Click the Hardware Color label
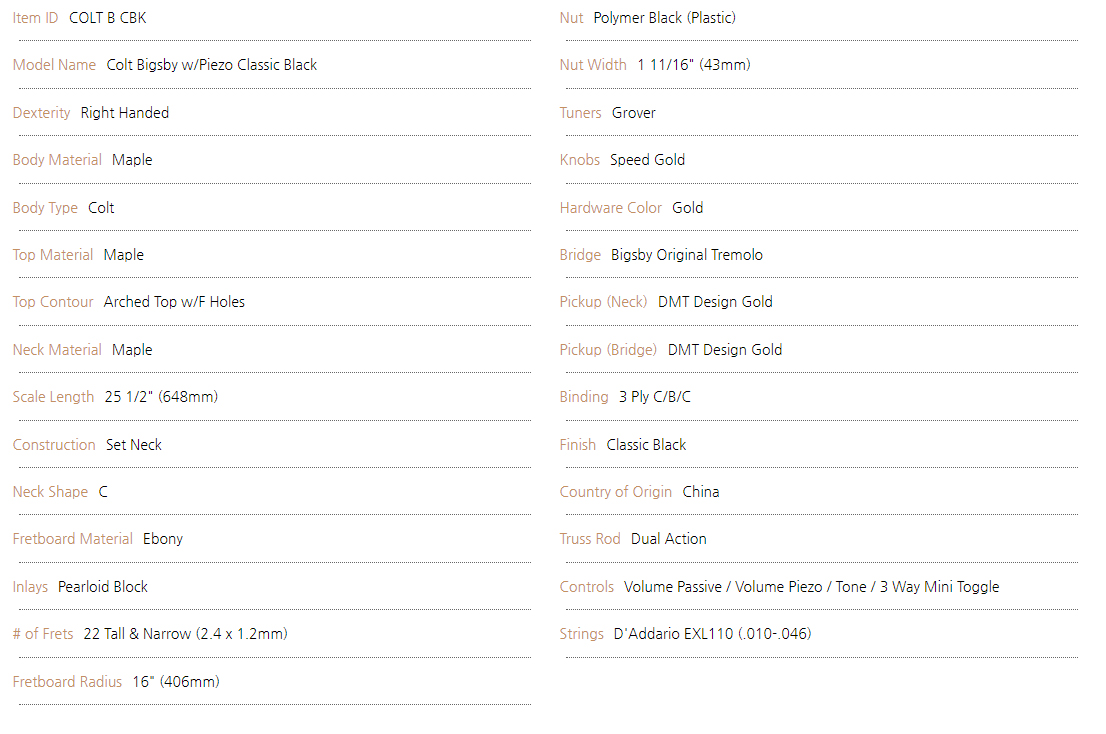Viewport: 1106px width, 734px height. [x=611, y=208]
